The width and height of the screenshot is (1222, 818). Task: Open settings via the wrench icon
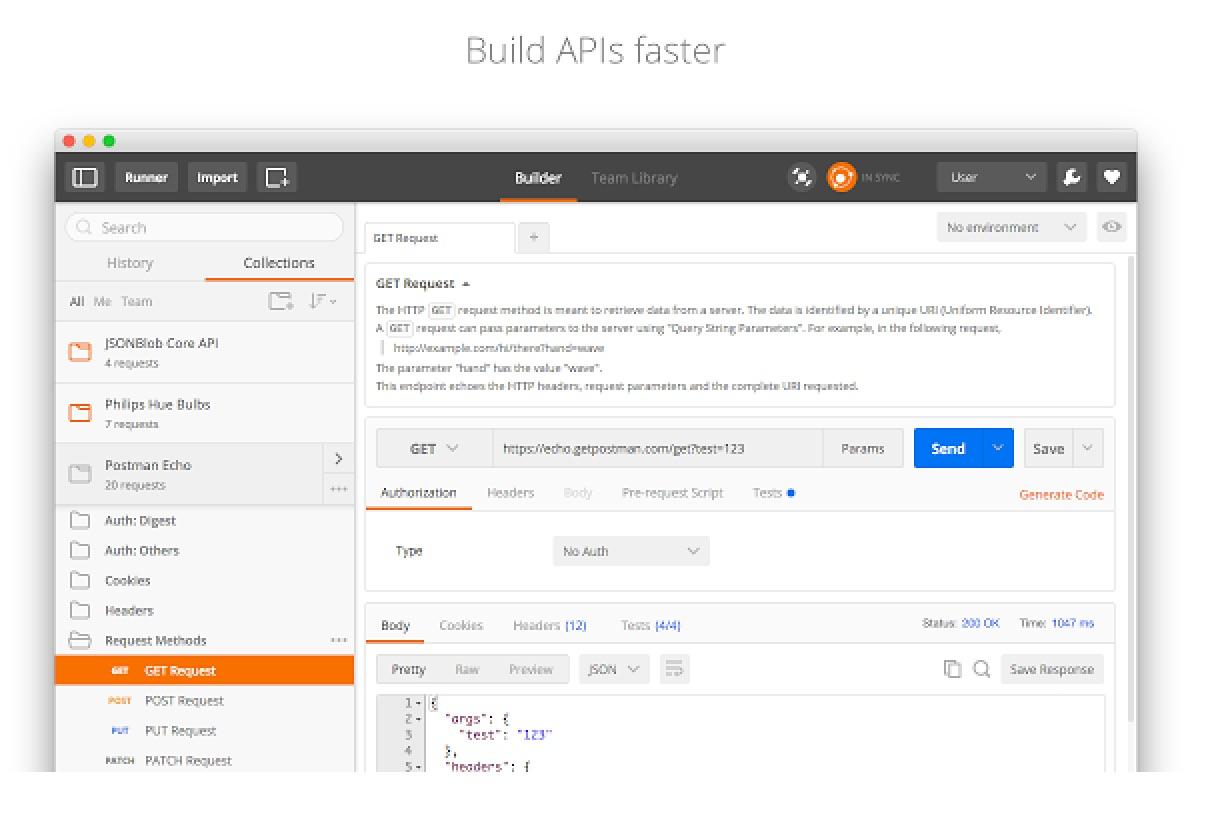[x=1072, y=177]
